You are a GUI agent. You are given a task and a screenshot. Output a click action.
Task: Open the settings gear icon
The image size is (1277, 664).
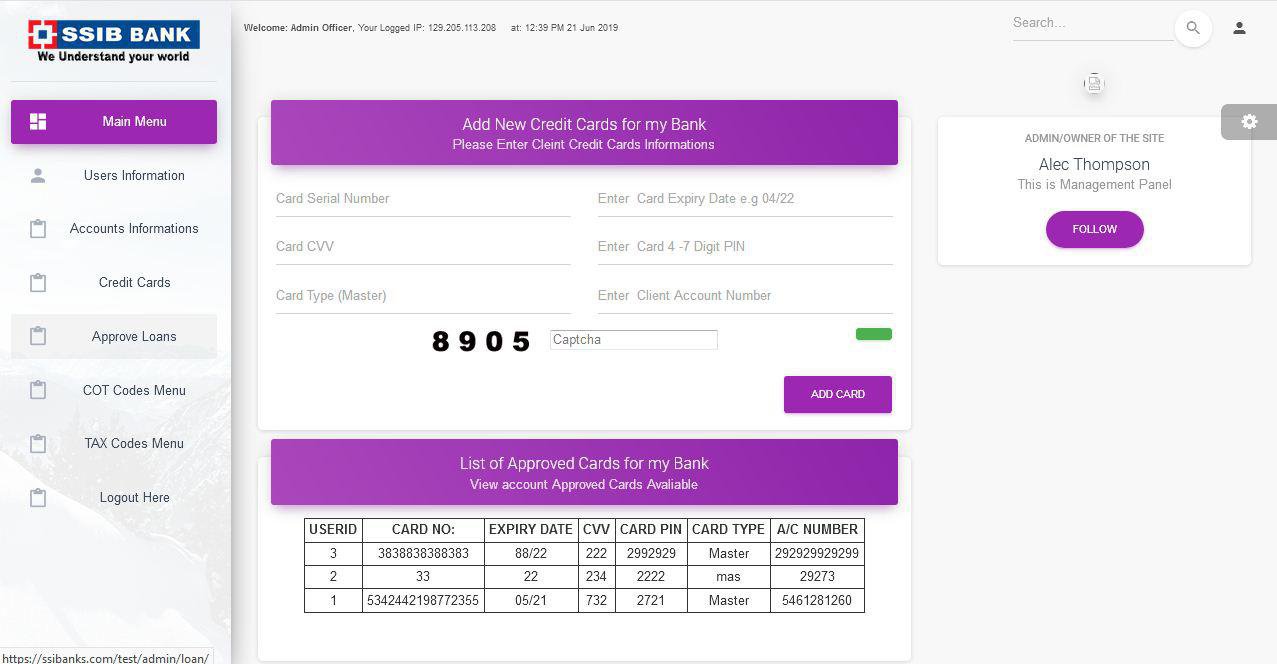[x=1248, y=121]
